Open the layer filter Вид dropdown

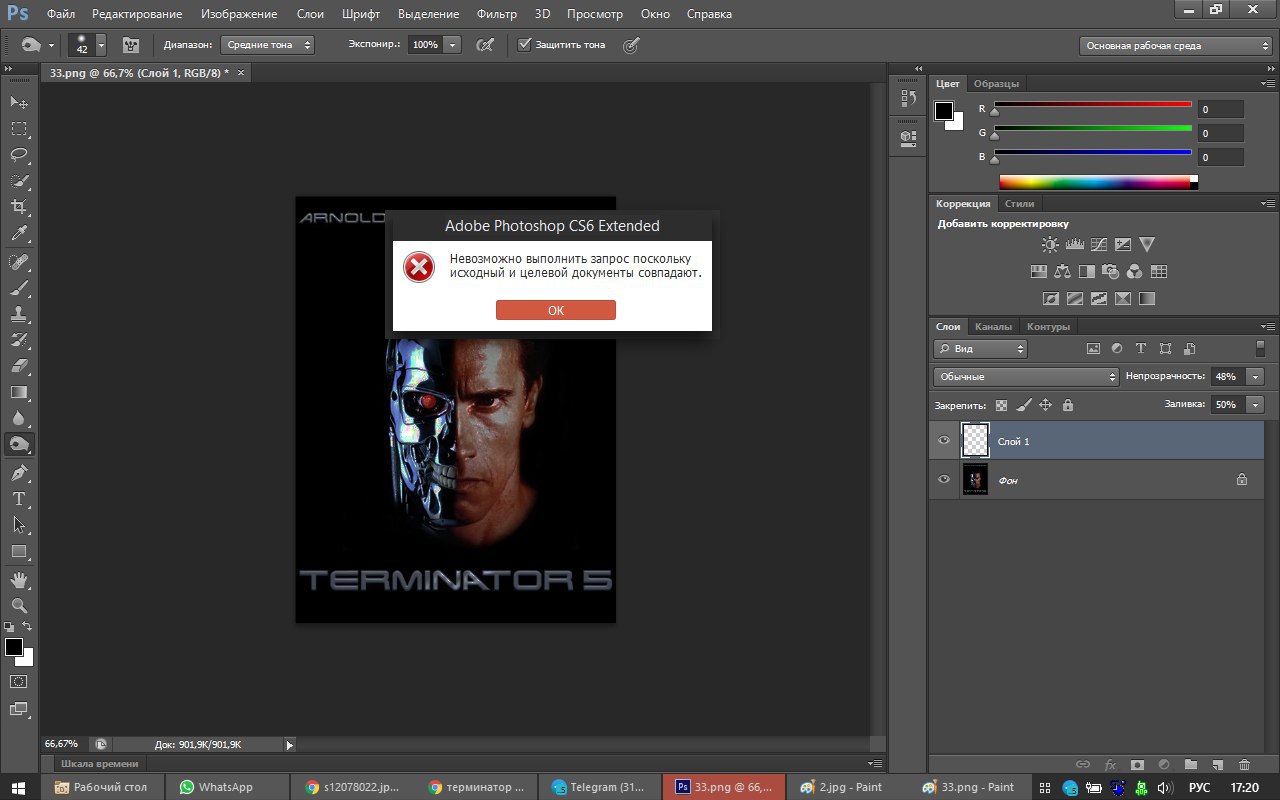coord(980,349)
